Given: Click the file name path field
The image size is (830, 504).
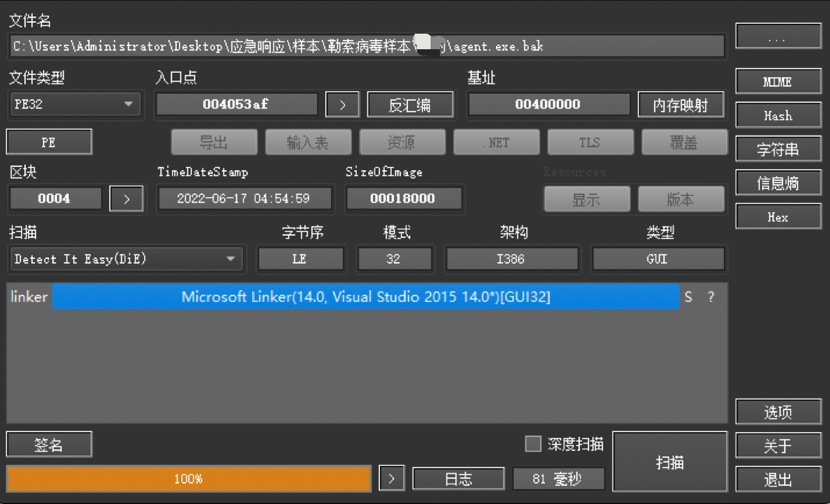Looking at the screenshot, I should [x=366, y=46].
